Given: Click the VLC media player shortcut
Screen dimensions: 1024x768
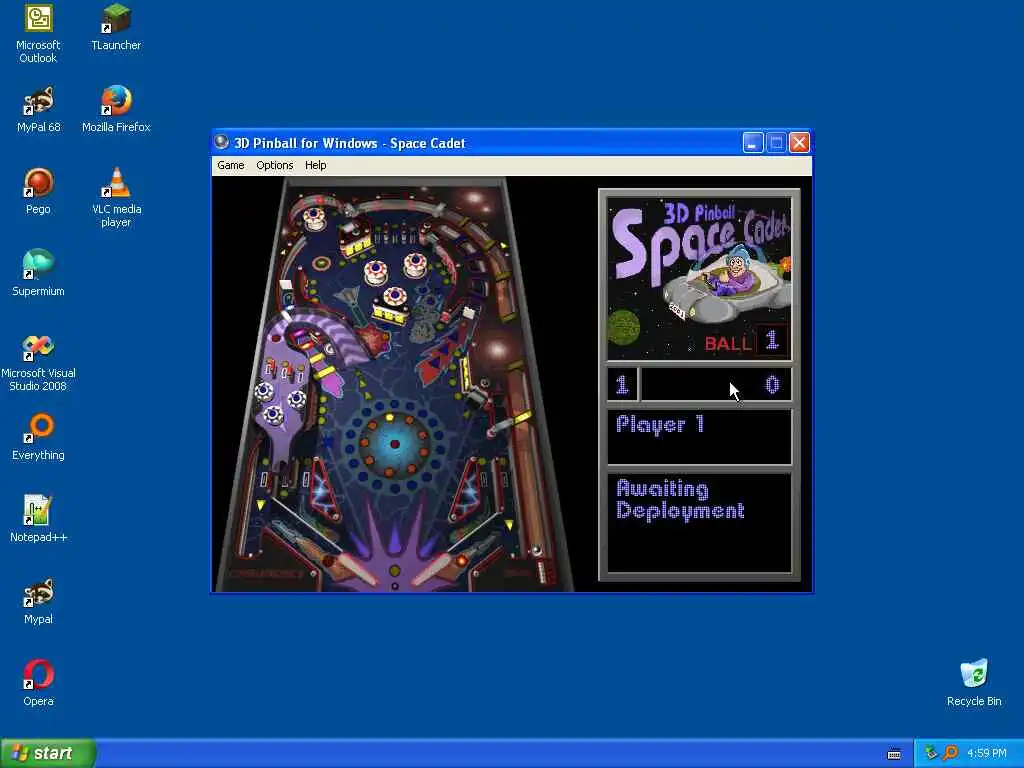Looking at the screenshot, I should pyautogui.click(x=116, y=198).
